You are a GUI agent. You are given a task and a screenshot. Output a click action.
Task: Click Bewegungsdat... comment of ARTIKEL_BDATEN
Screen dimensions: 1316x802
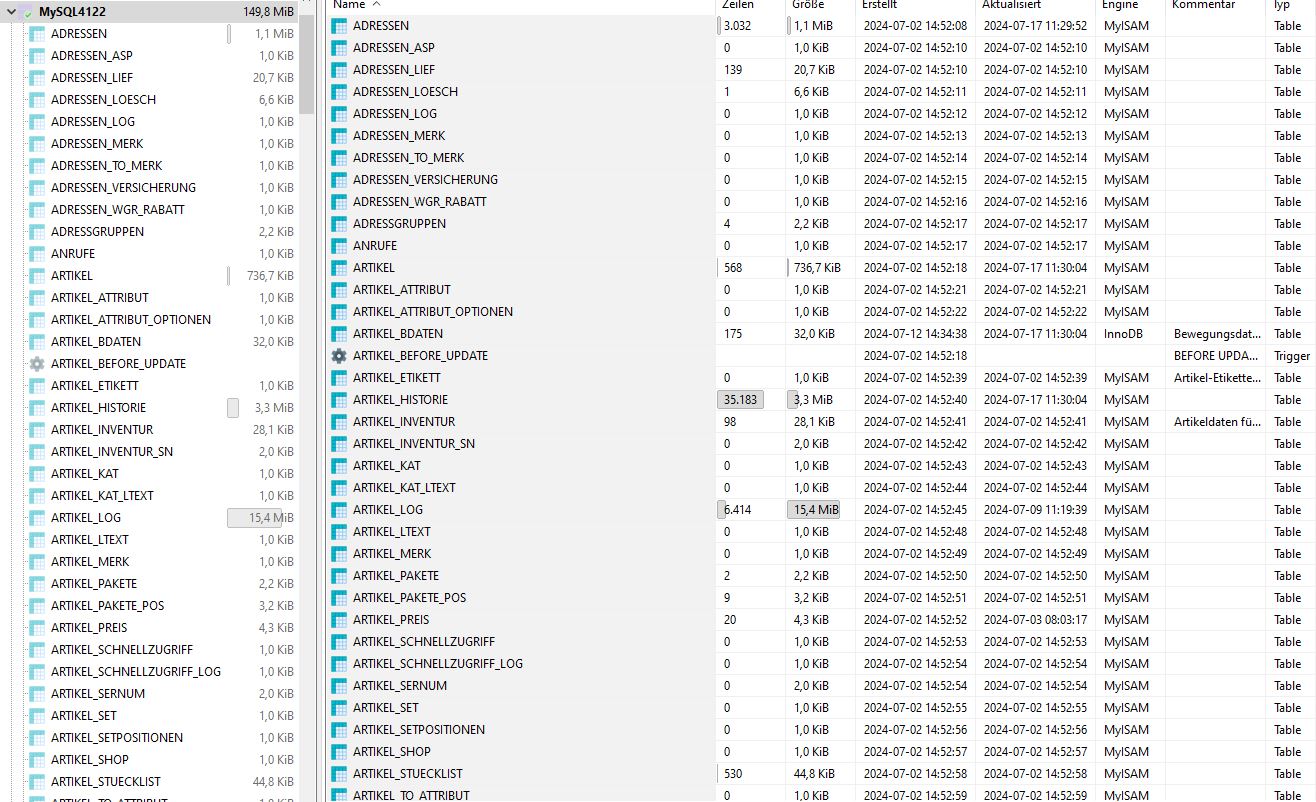coord(1217,334)
